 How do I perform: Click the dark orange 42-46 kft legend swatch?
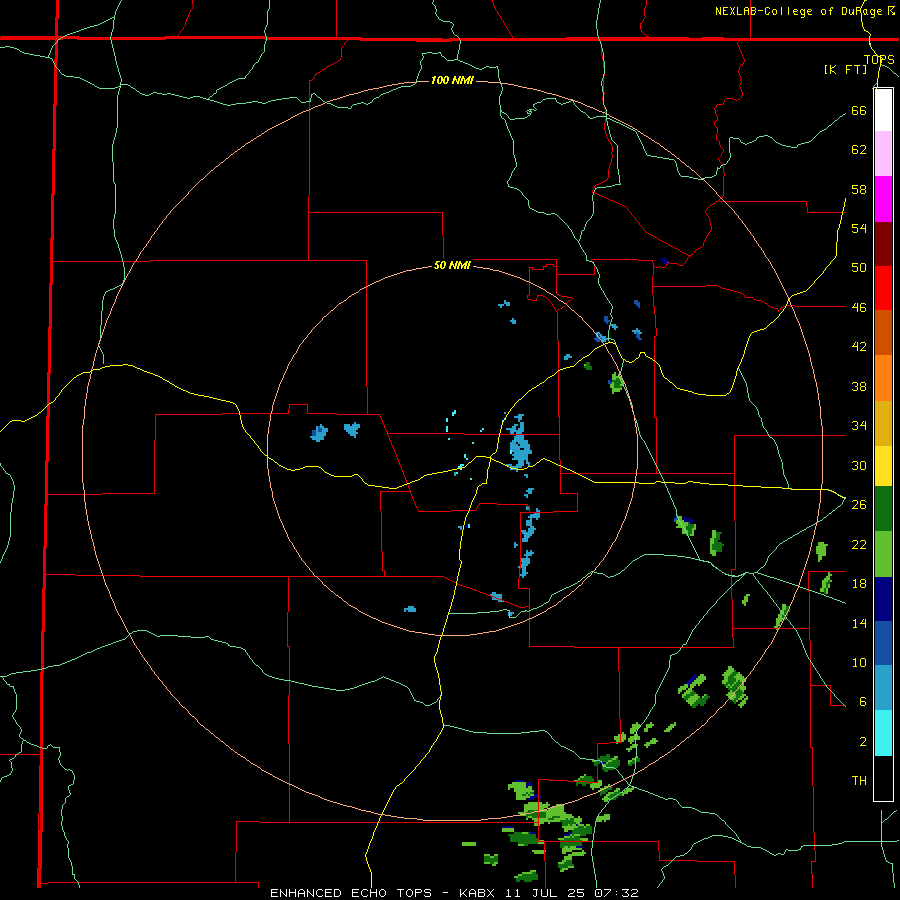[883, 333]
